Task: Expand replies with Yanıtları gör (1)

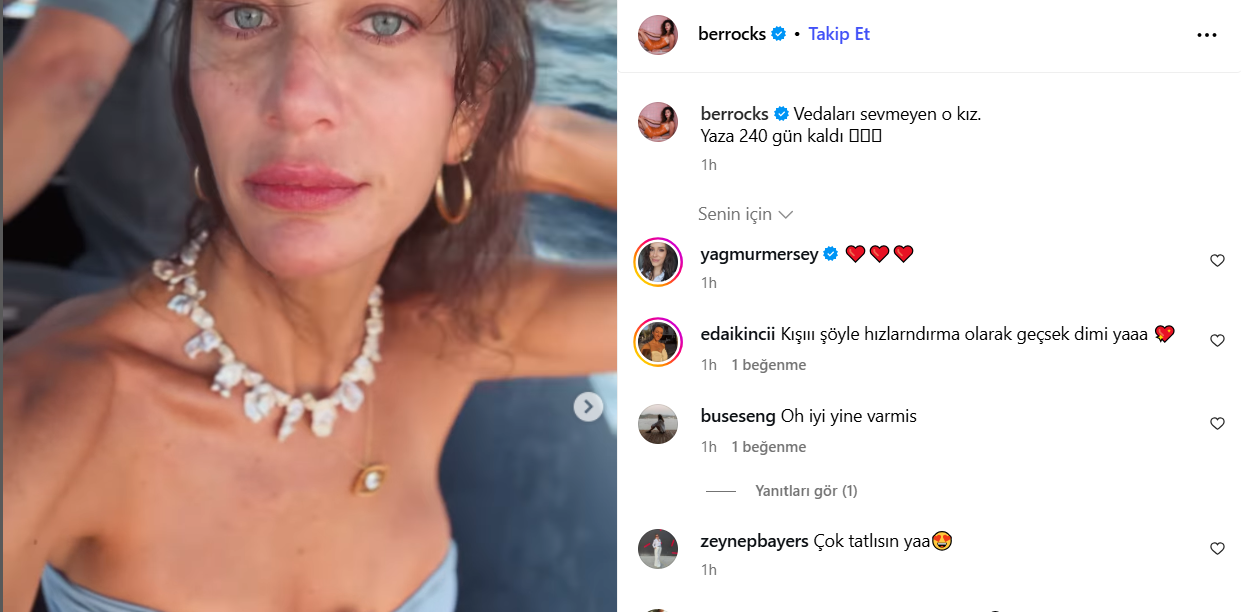Action: [x=806, y=491]
